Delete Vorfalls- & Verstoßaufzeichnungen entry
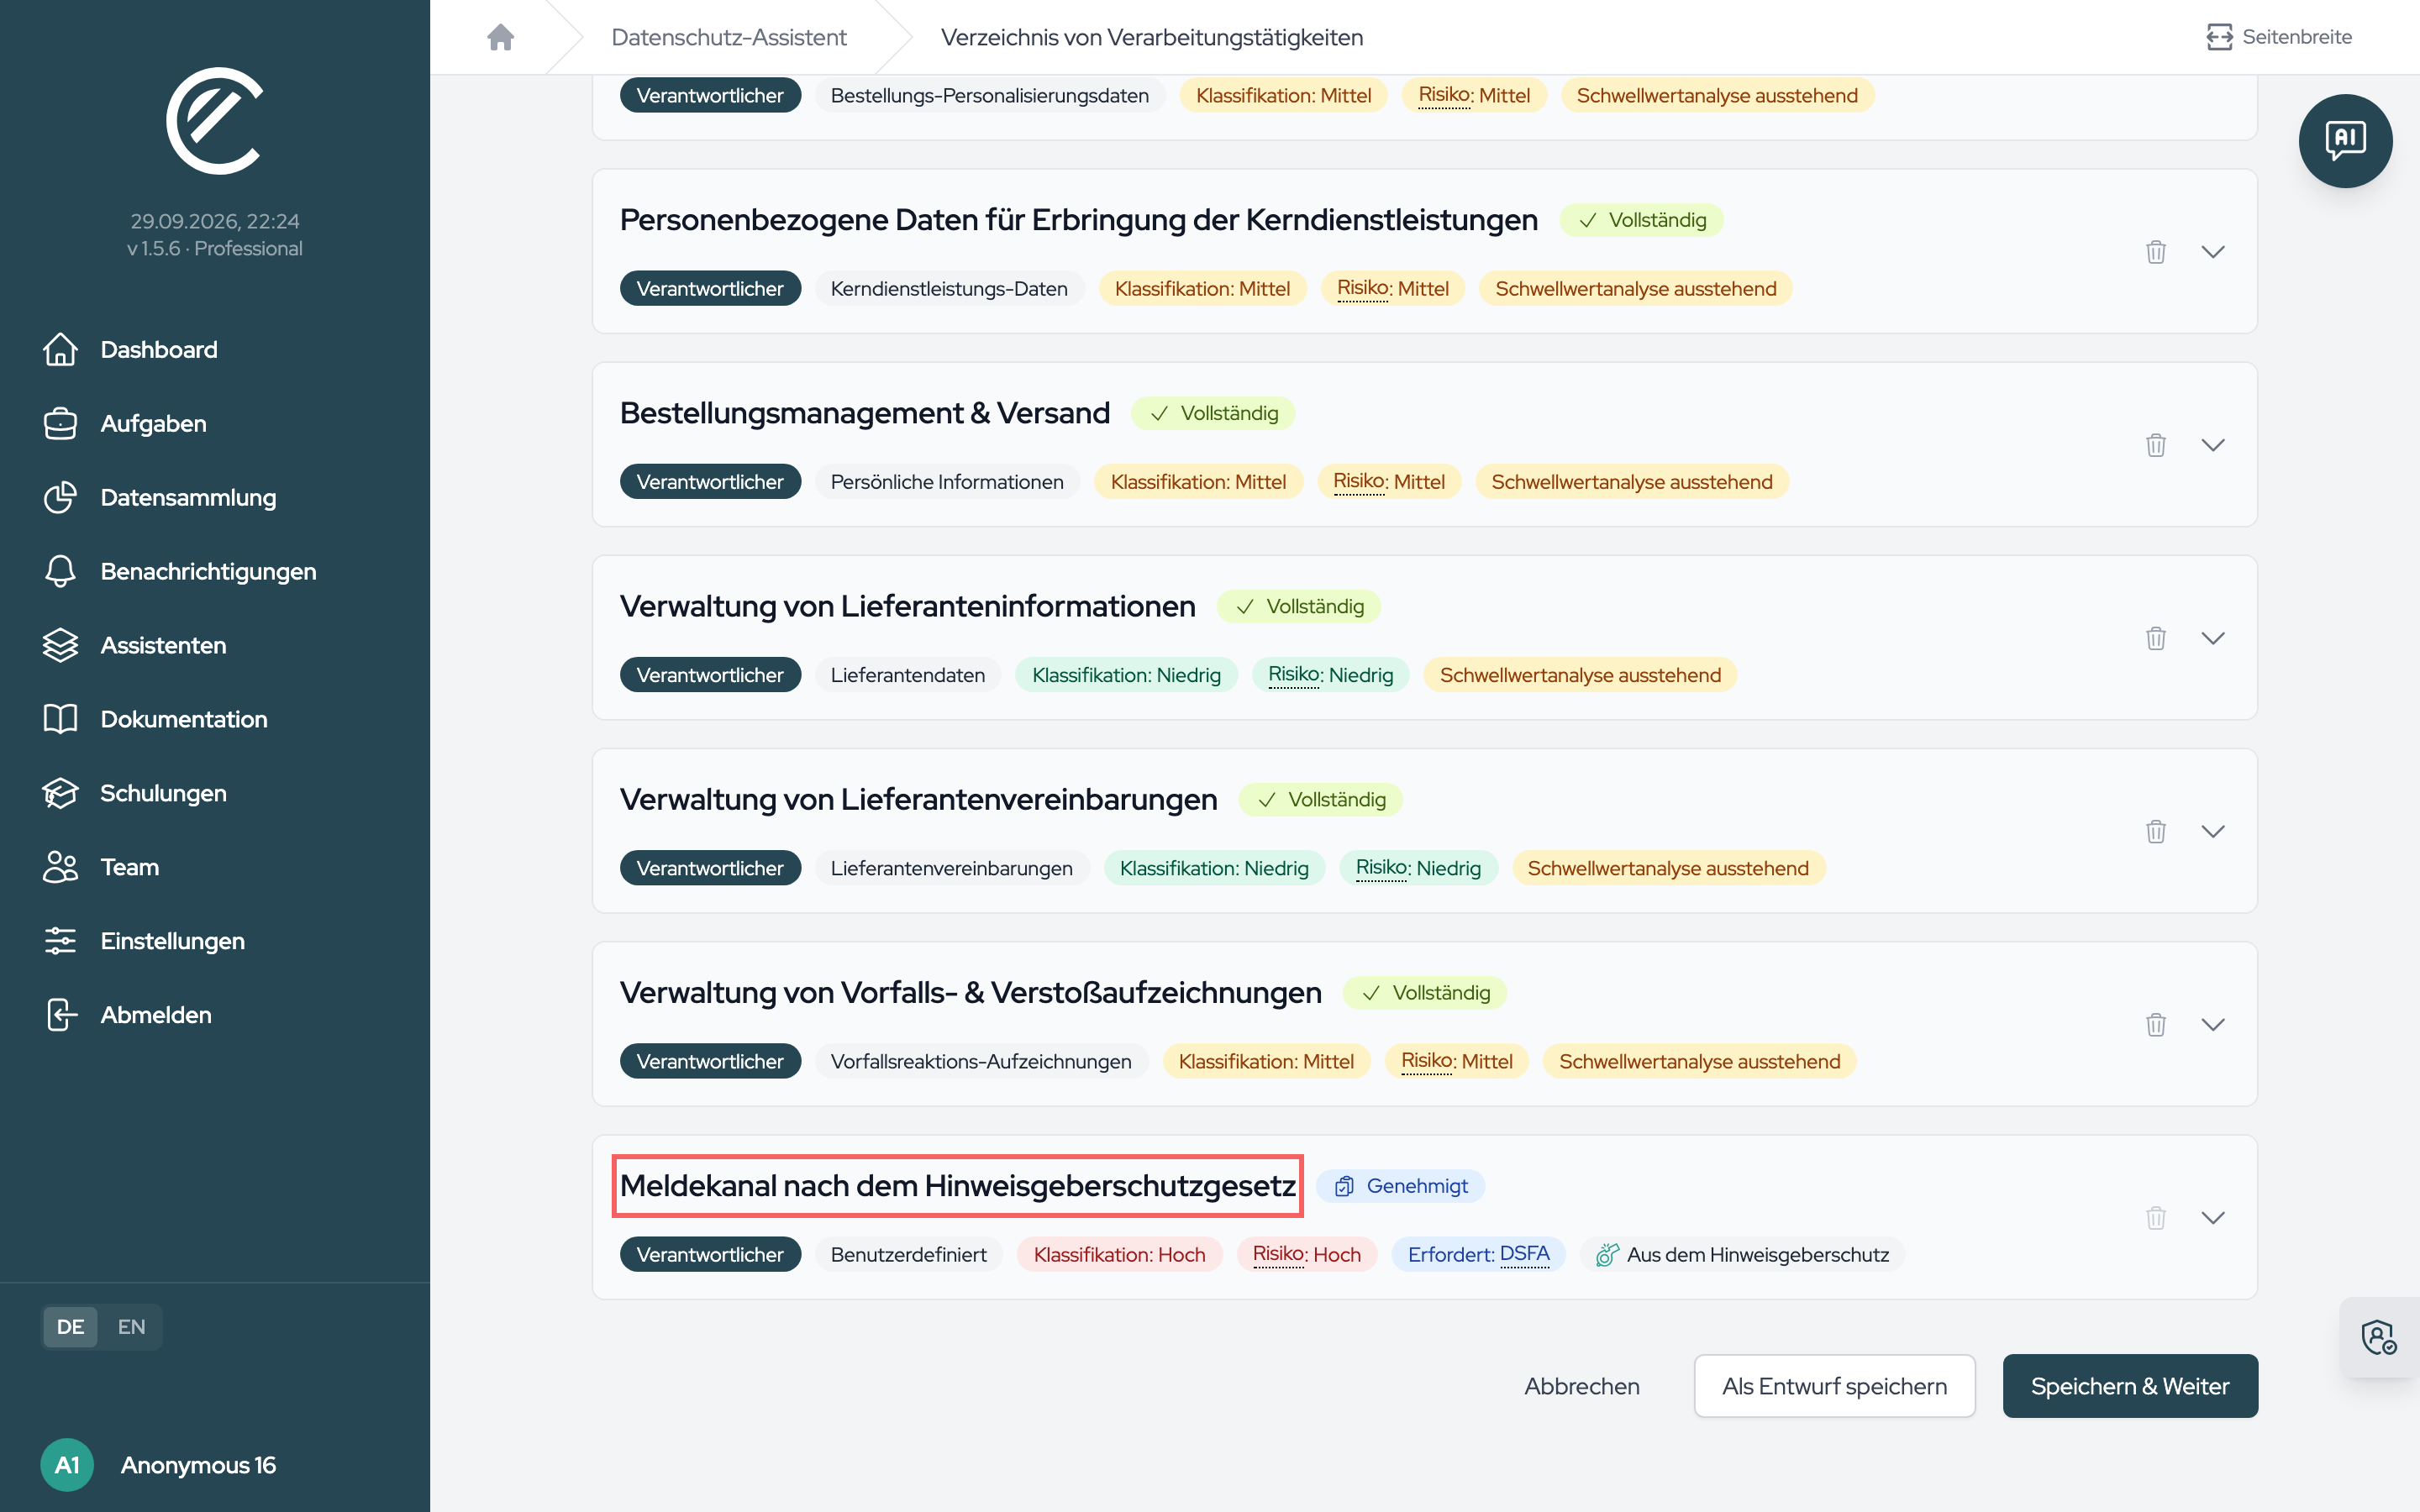2420x1512 pixels. 2155,1023
